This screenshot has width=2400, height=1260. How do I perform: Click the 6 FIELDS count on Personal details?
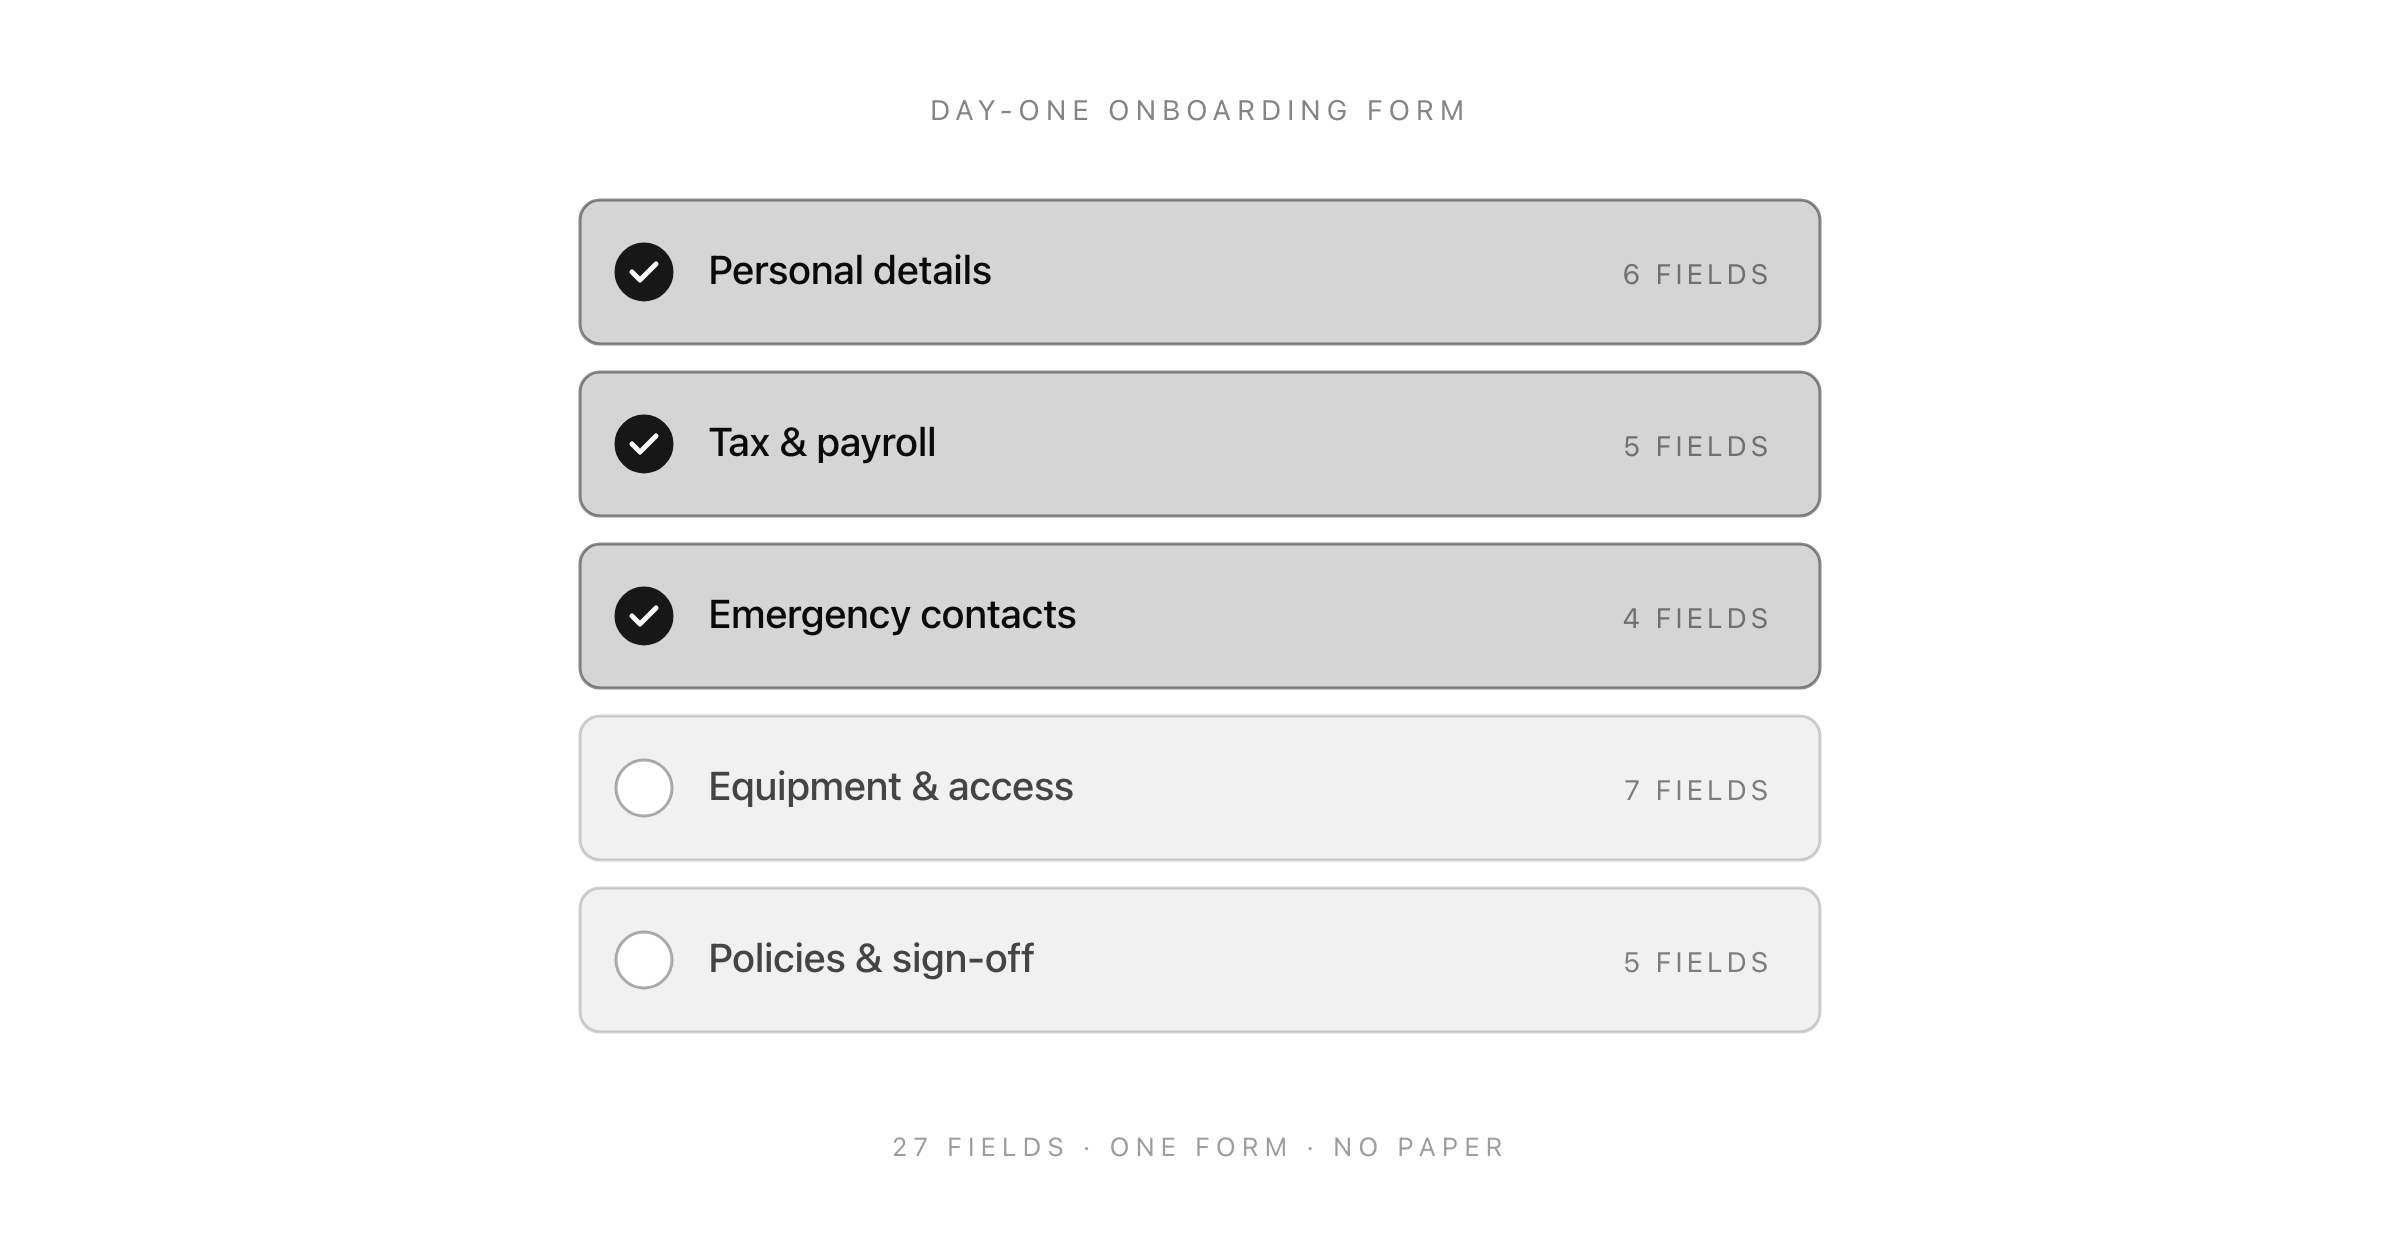point(1696,275)
